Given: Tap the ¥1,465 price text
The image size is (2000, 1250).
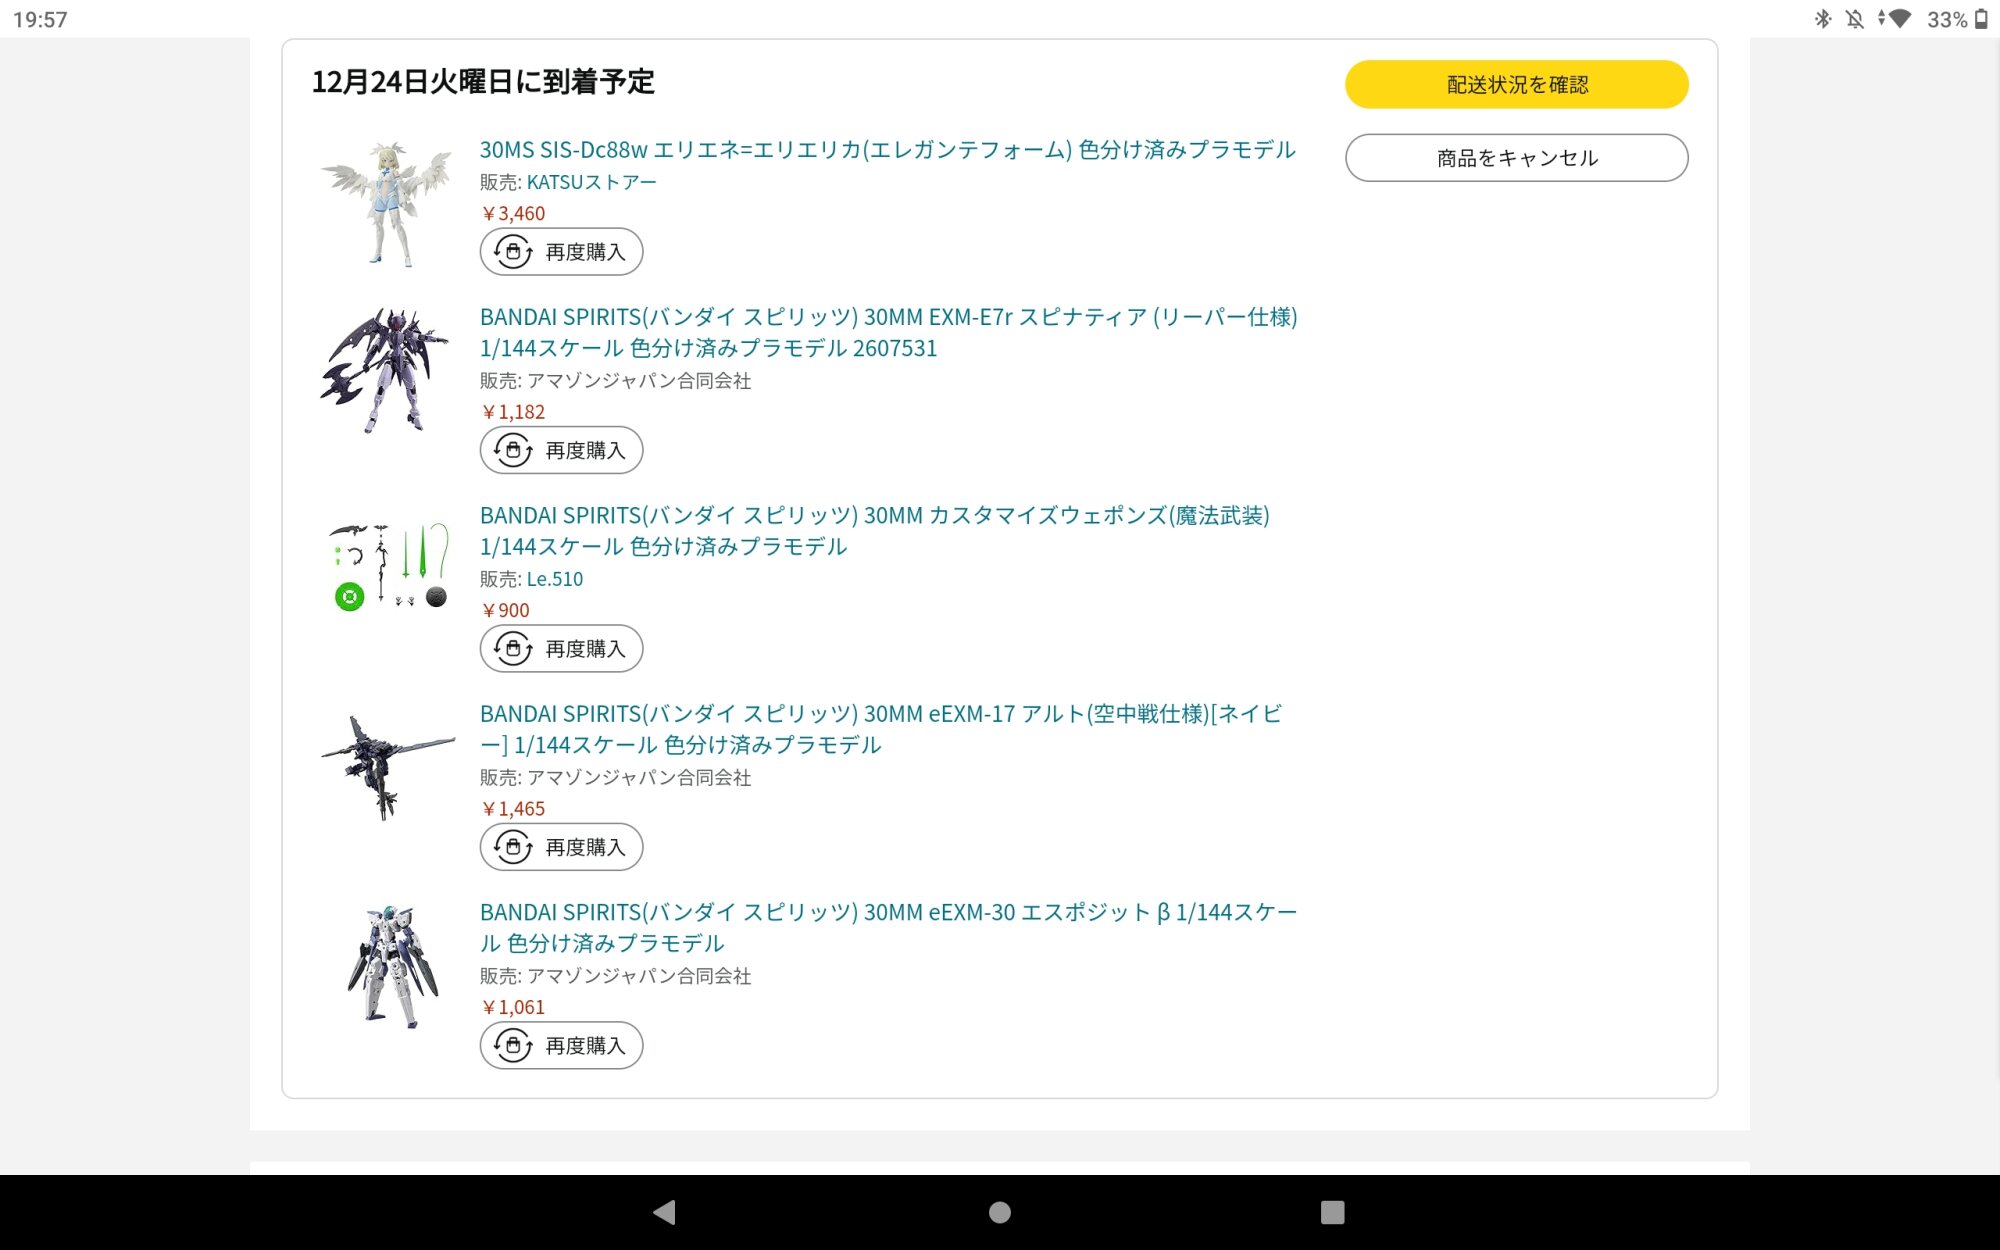Looking at the screenshot, I should click(513, 809).
